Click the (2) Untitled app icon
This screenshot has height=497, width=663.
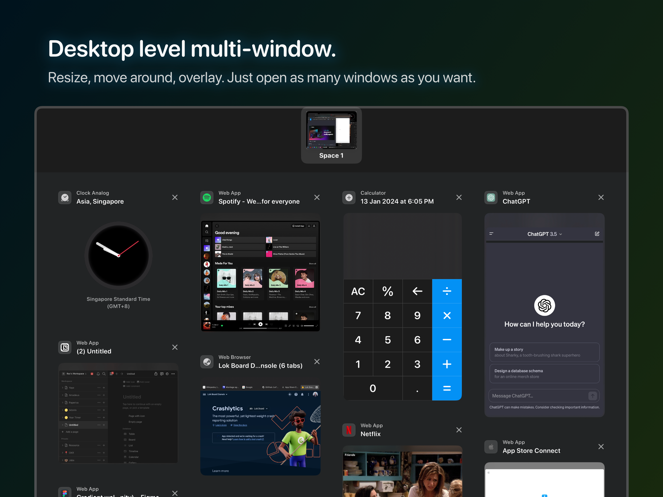click(65, 347)
